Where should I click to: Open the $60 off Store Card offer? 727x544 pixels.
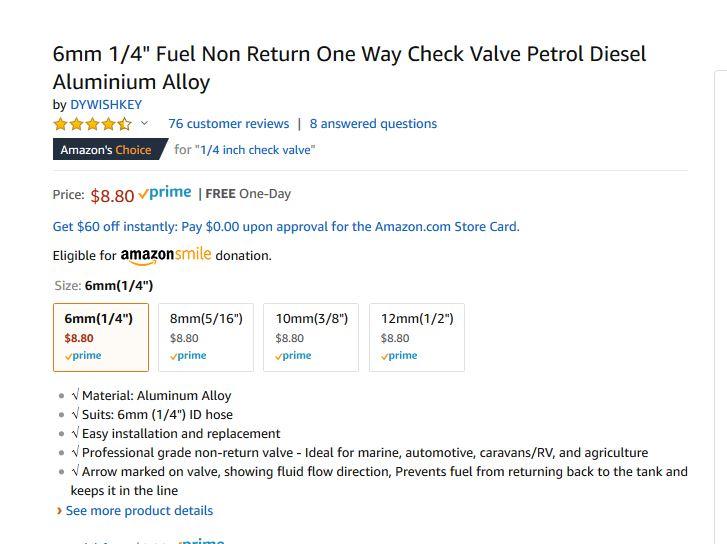pyautogui.click(x=286, y=227)
